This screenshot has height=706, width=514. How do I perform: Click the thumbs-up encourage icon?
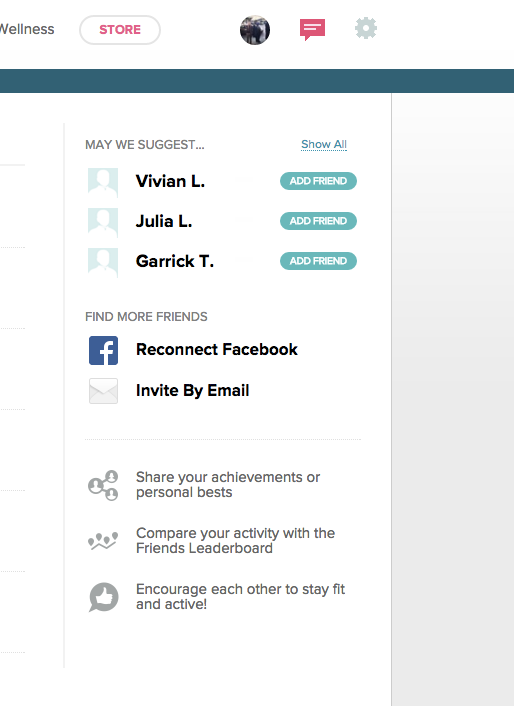coord(104,597)
